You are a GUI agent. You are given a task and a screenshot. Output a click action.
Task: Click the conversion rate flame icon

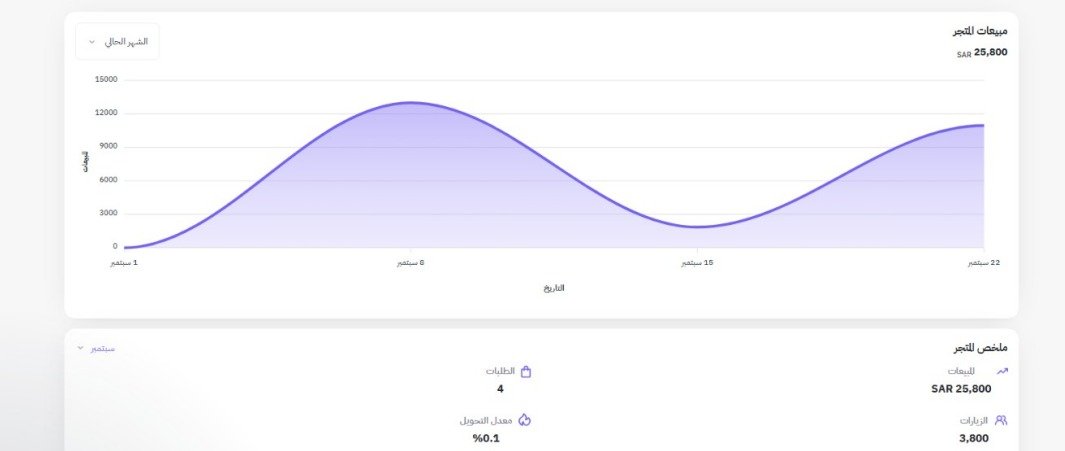[x=524, y=420]
